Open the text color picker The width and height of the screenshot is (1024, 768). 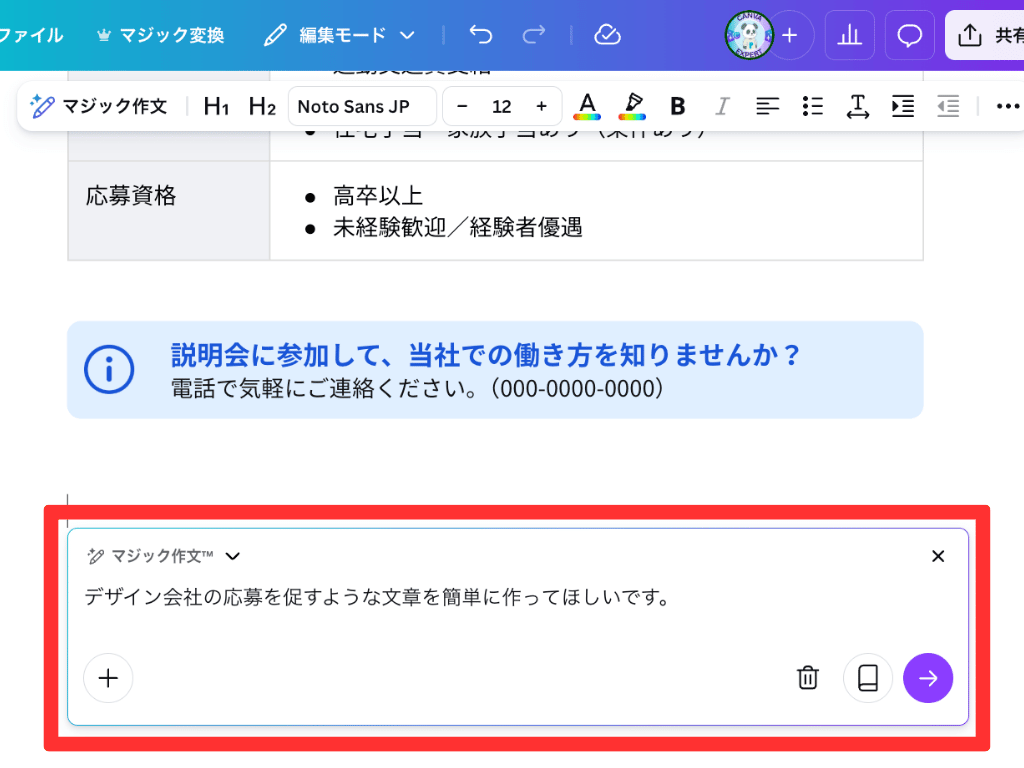587,106
